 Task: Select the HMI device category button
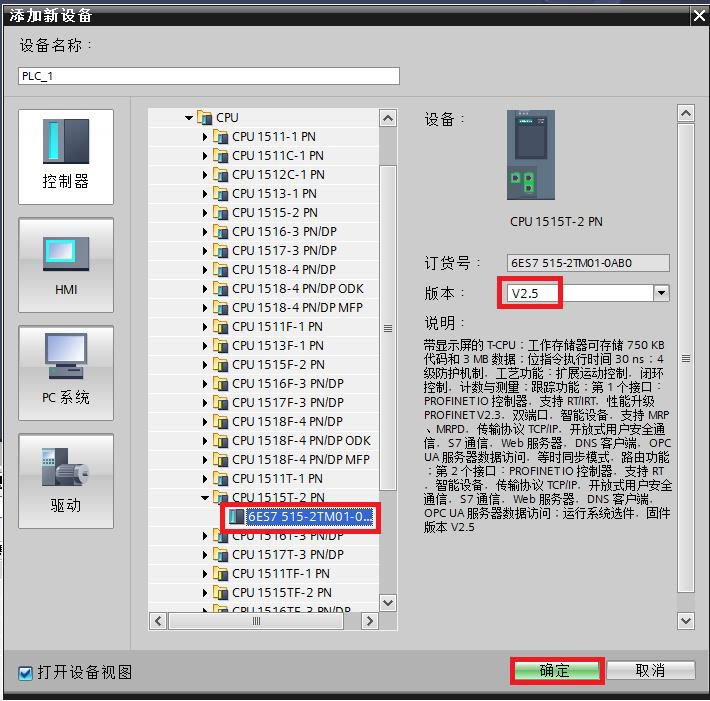[x=66, y=265]
